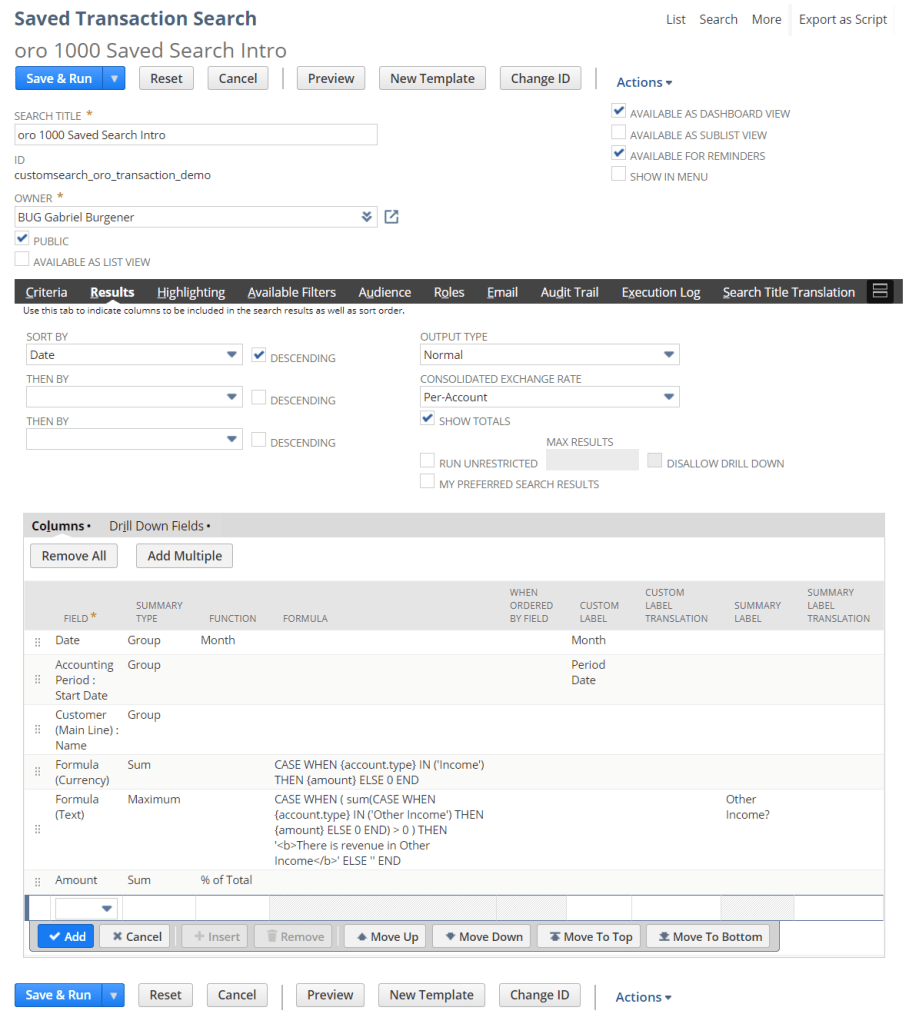Check Disallow Drill Down option
Viewport: 909px width, 1024px height.
point(654,461)
